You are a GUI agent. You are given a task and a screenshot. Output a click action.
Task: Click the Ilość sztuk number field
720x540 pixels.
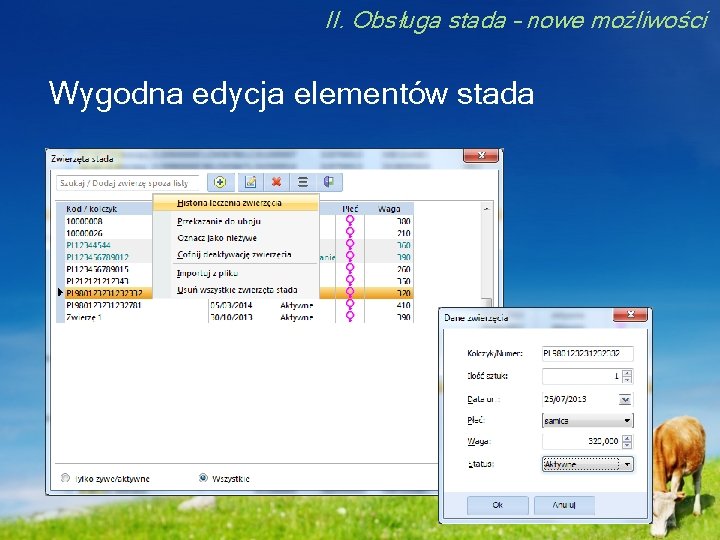[x=582, y=376]
